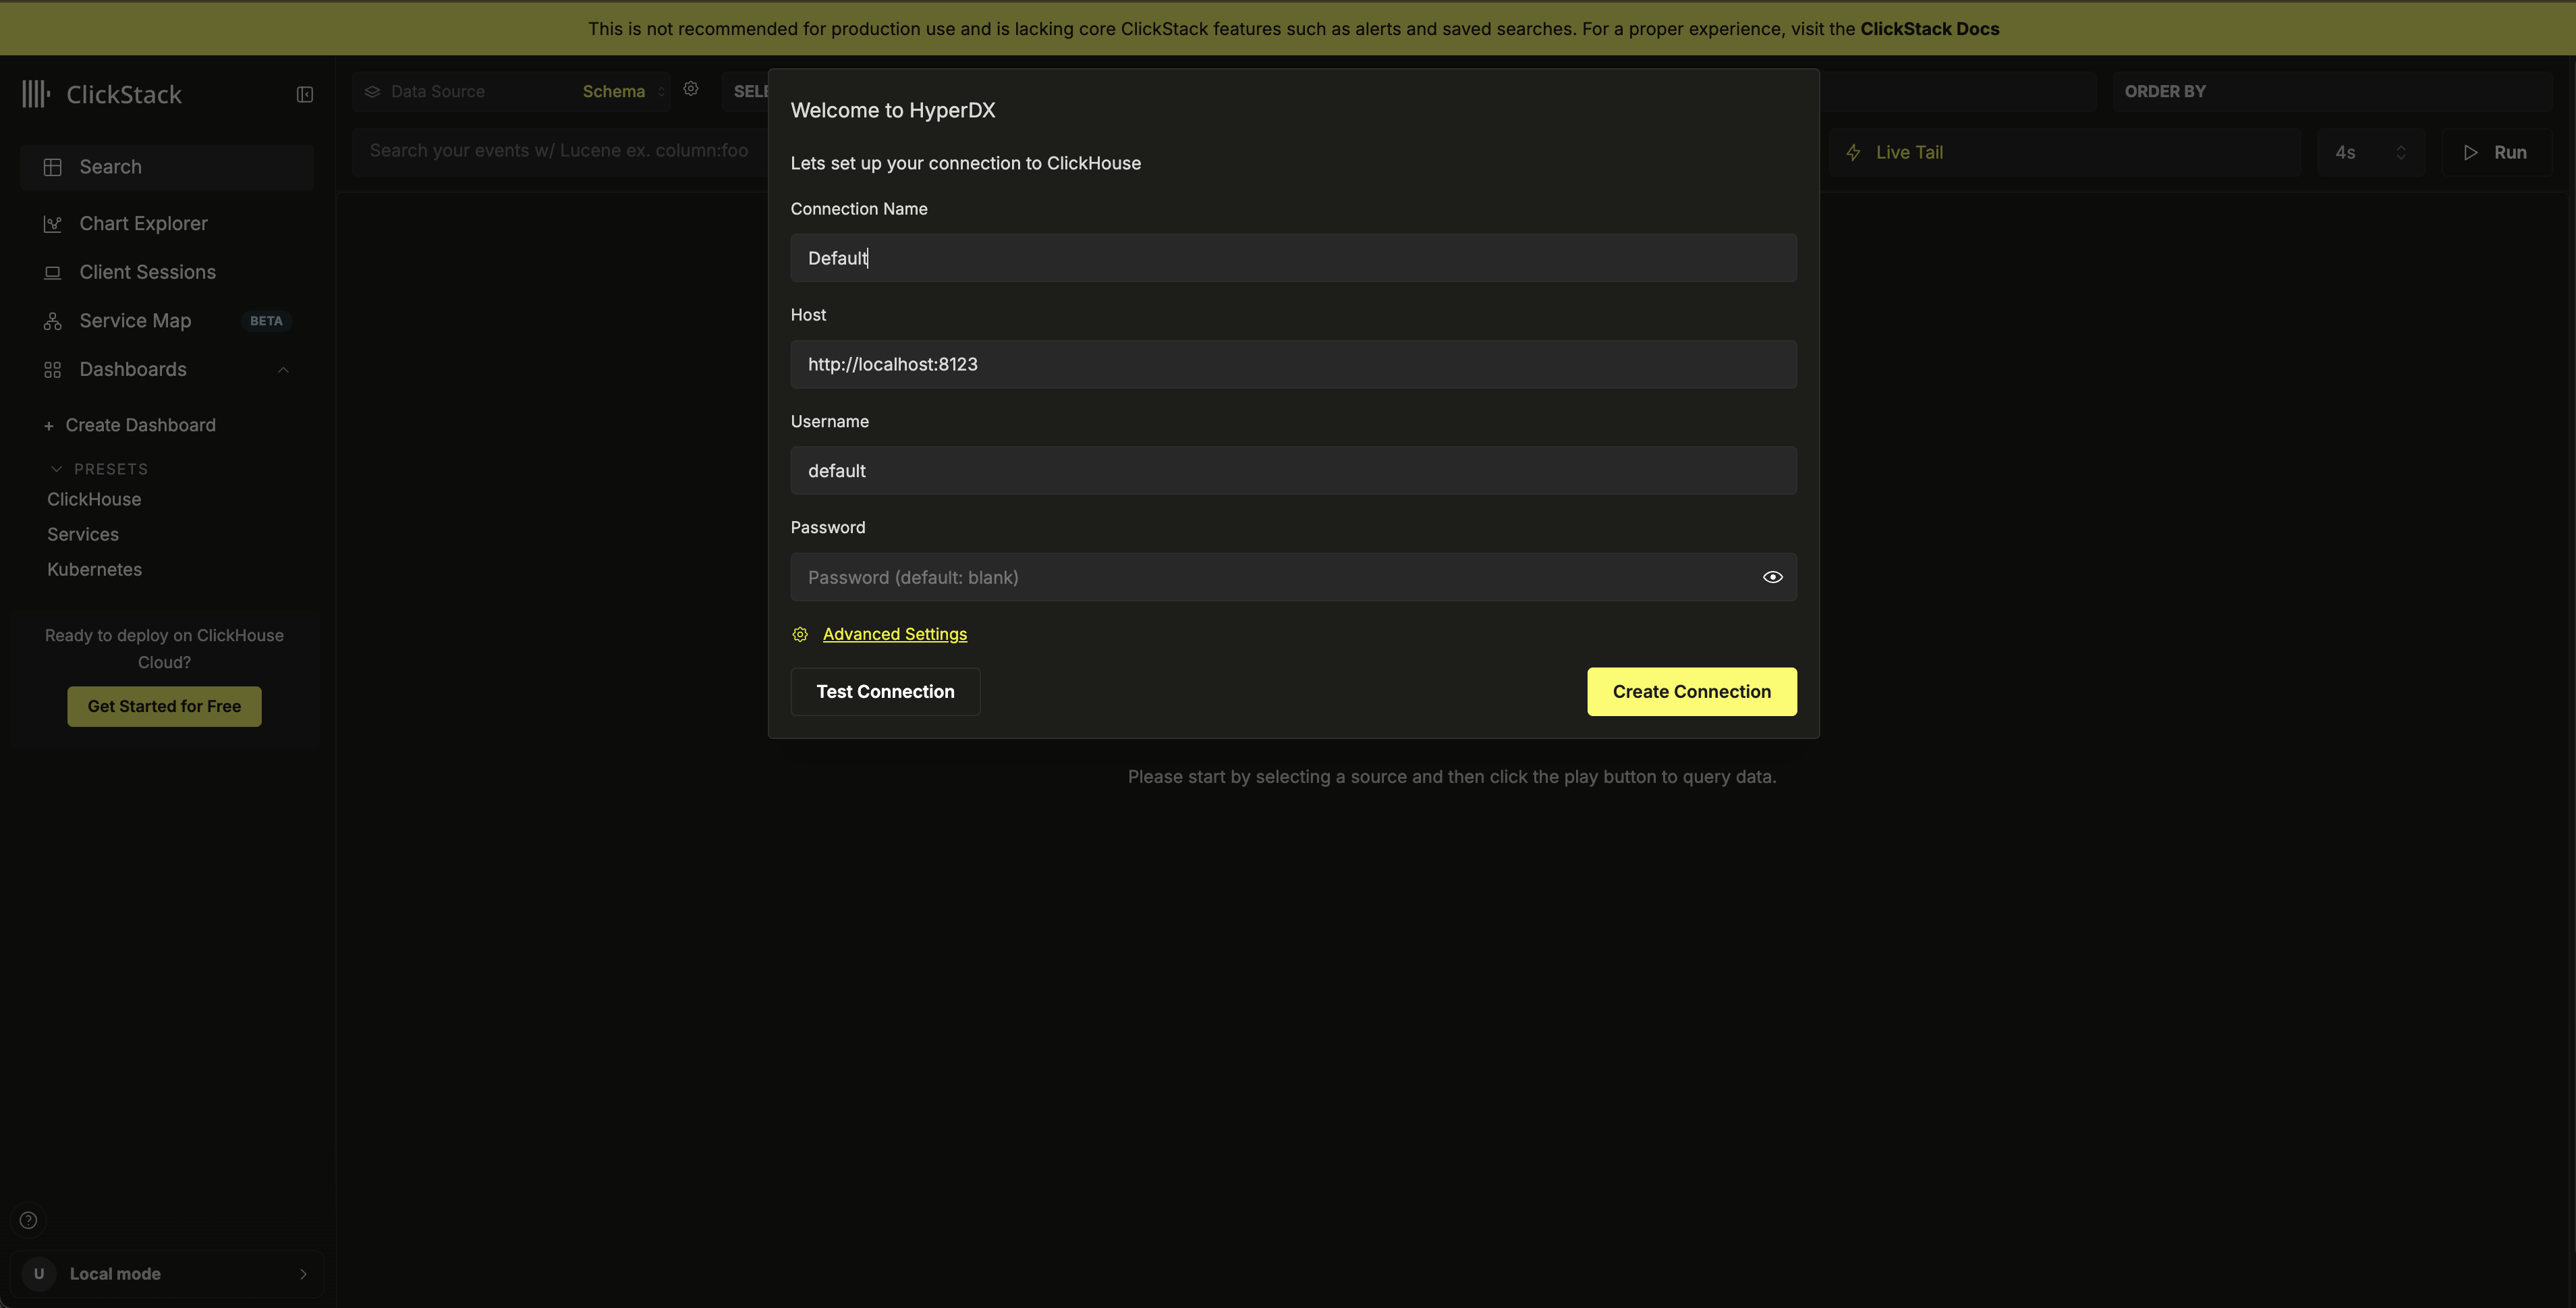Click the Create Connection button
The height and width of the screenshot is (1308, 2576).
[x=1691, y=691]
